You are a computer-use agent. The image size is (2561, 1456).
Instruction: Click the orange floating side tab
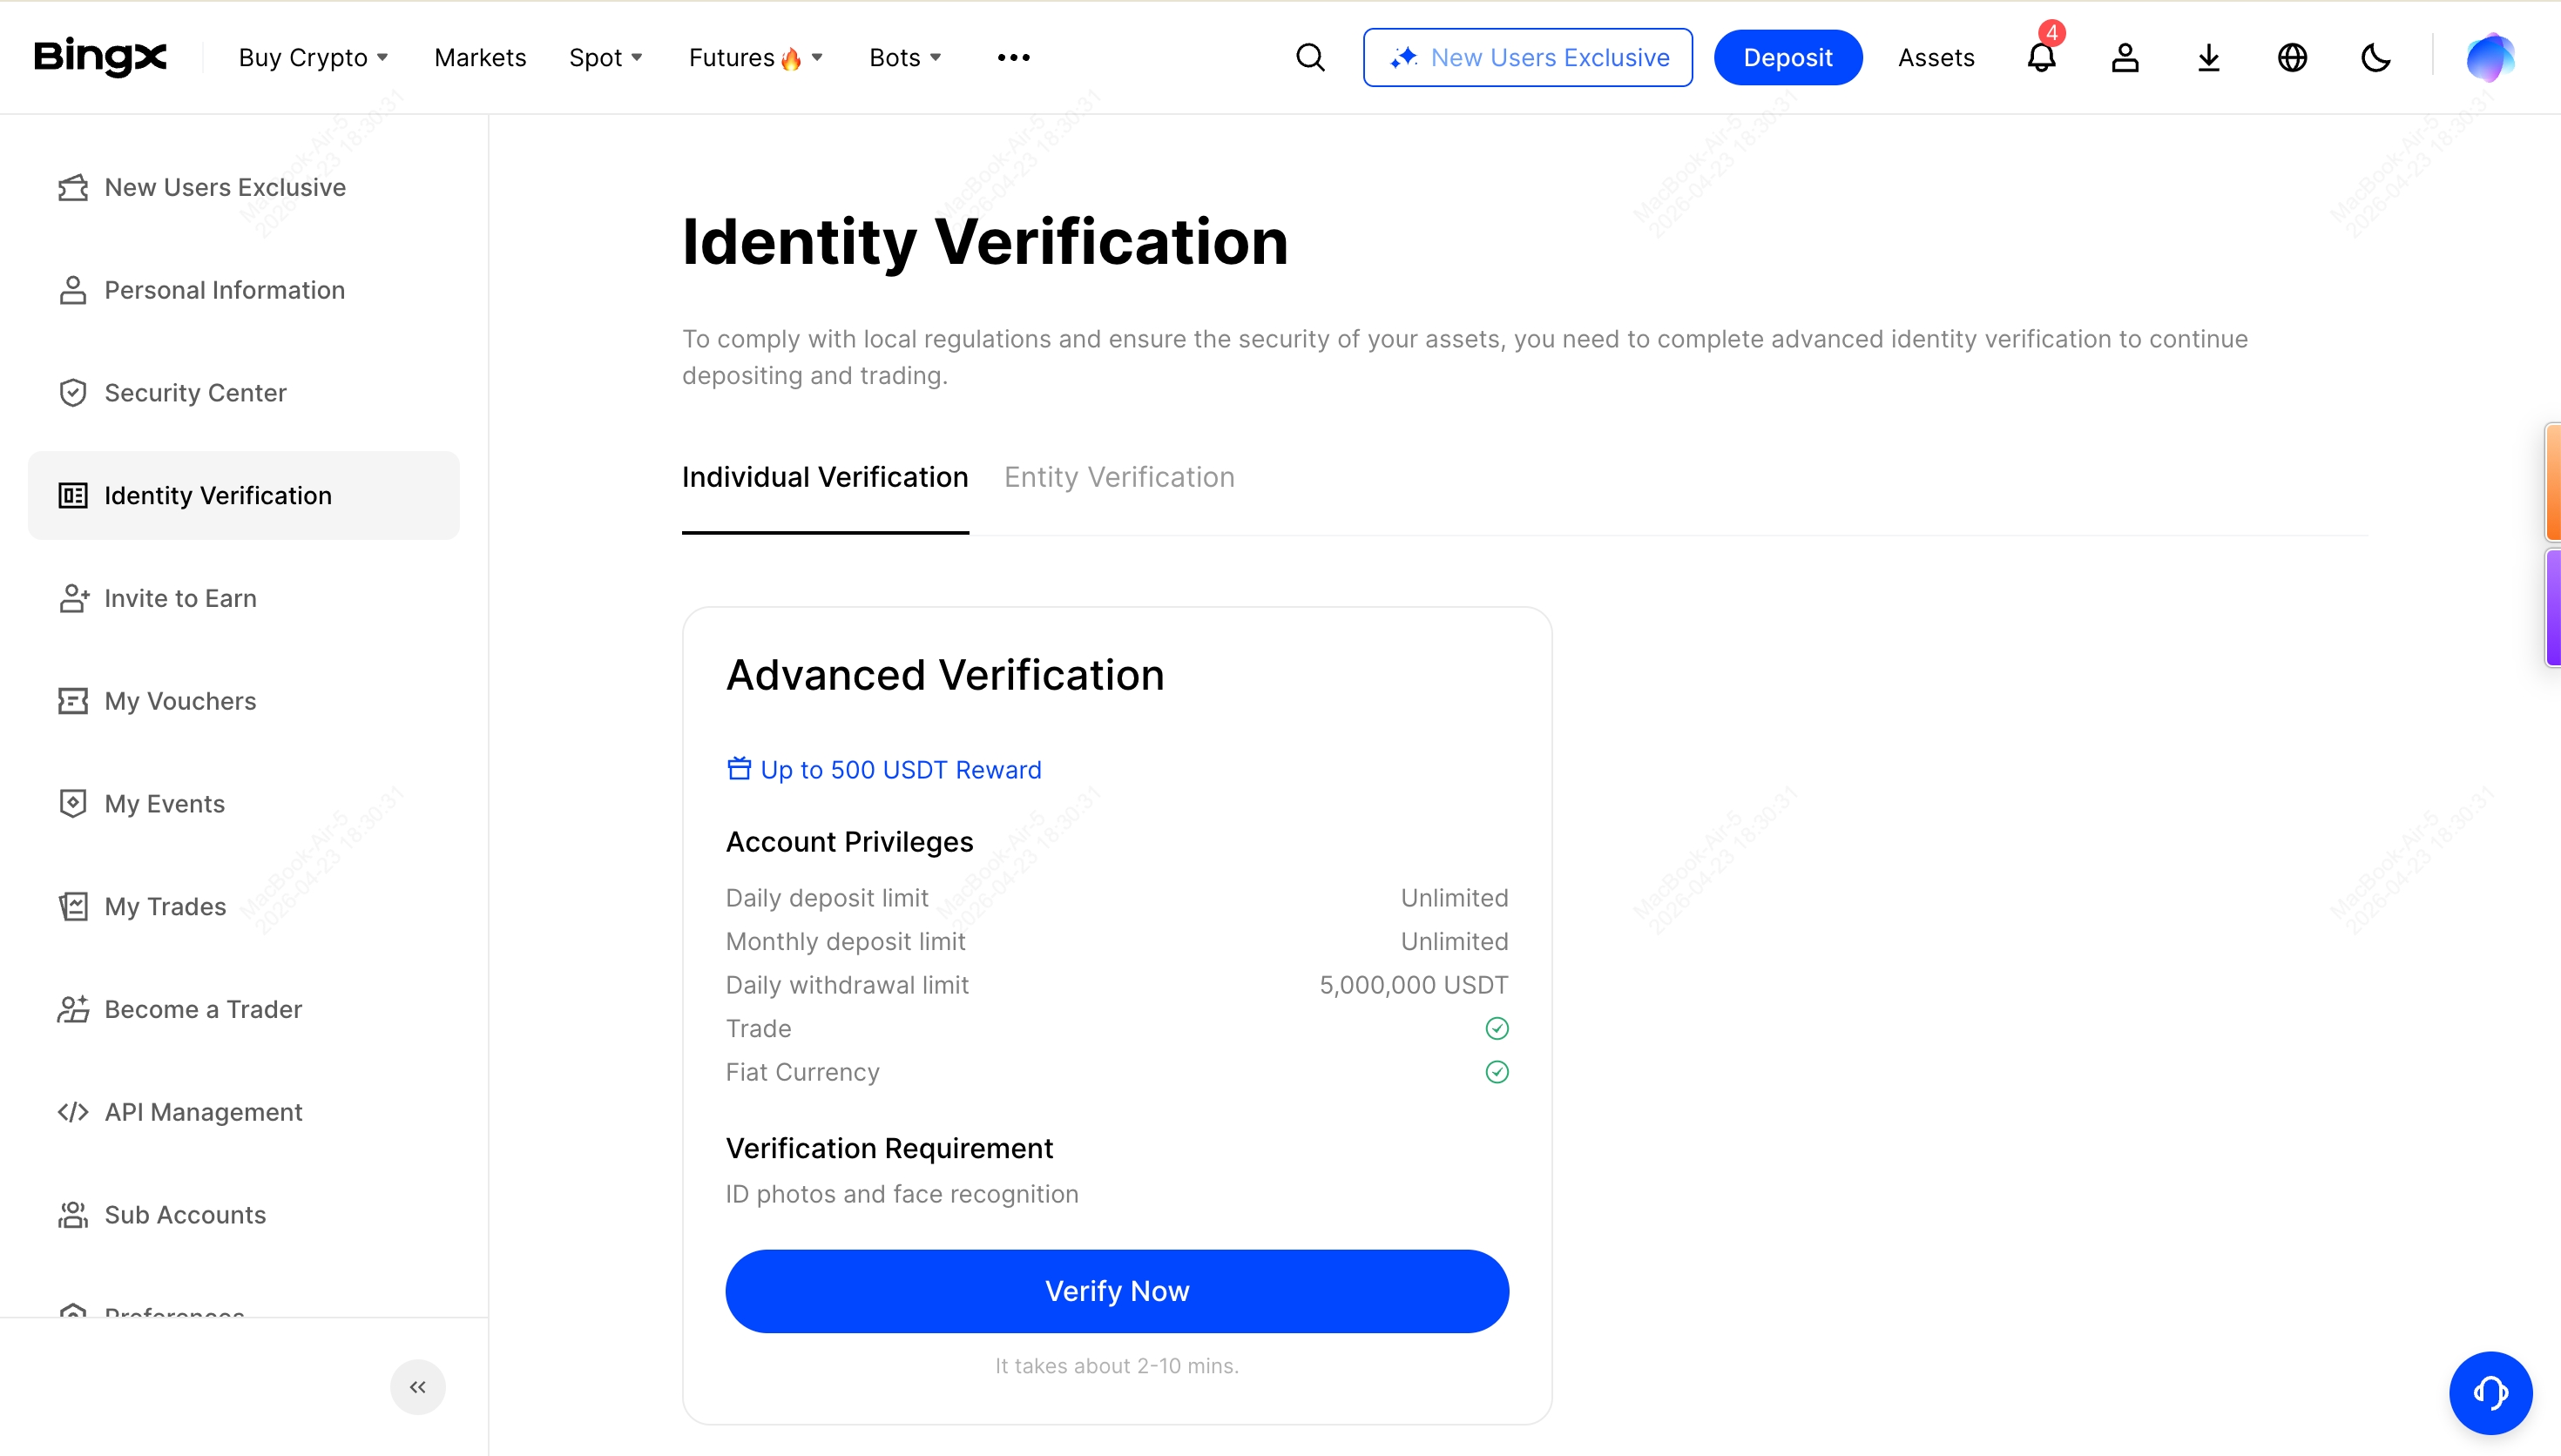point(2553,483)
